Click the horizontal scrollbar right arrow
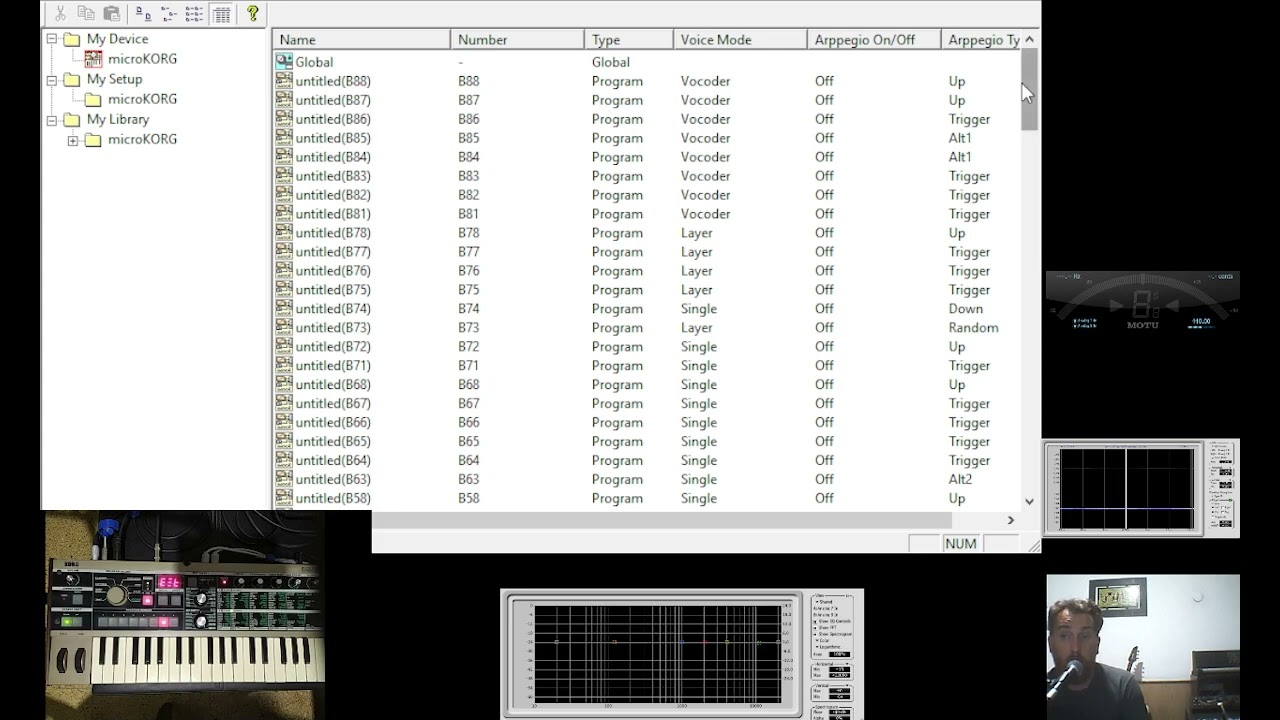The width and height of the screenshot is (1280, 720). click(x=1010, y=520)
